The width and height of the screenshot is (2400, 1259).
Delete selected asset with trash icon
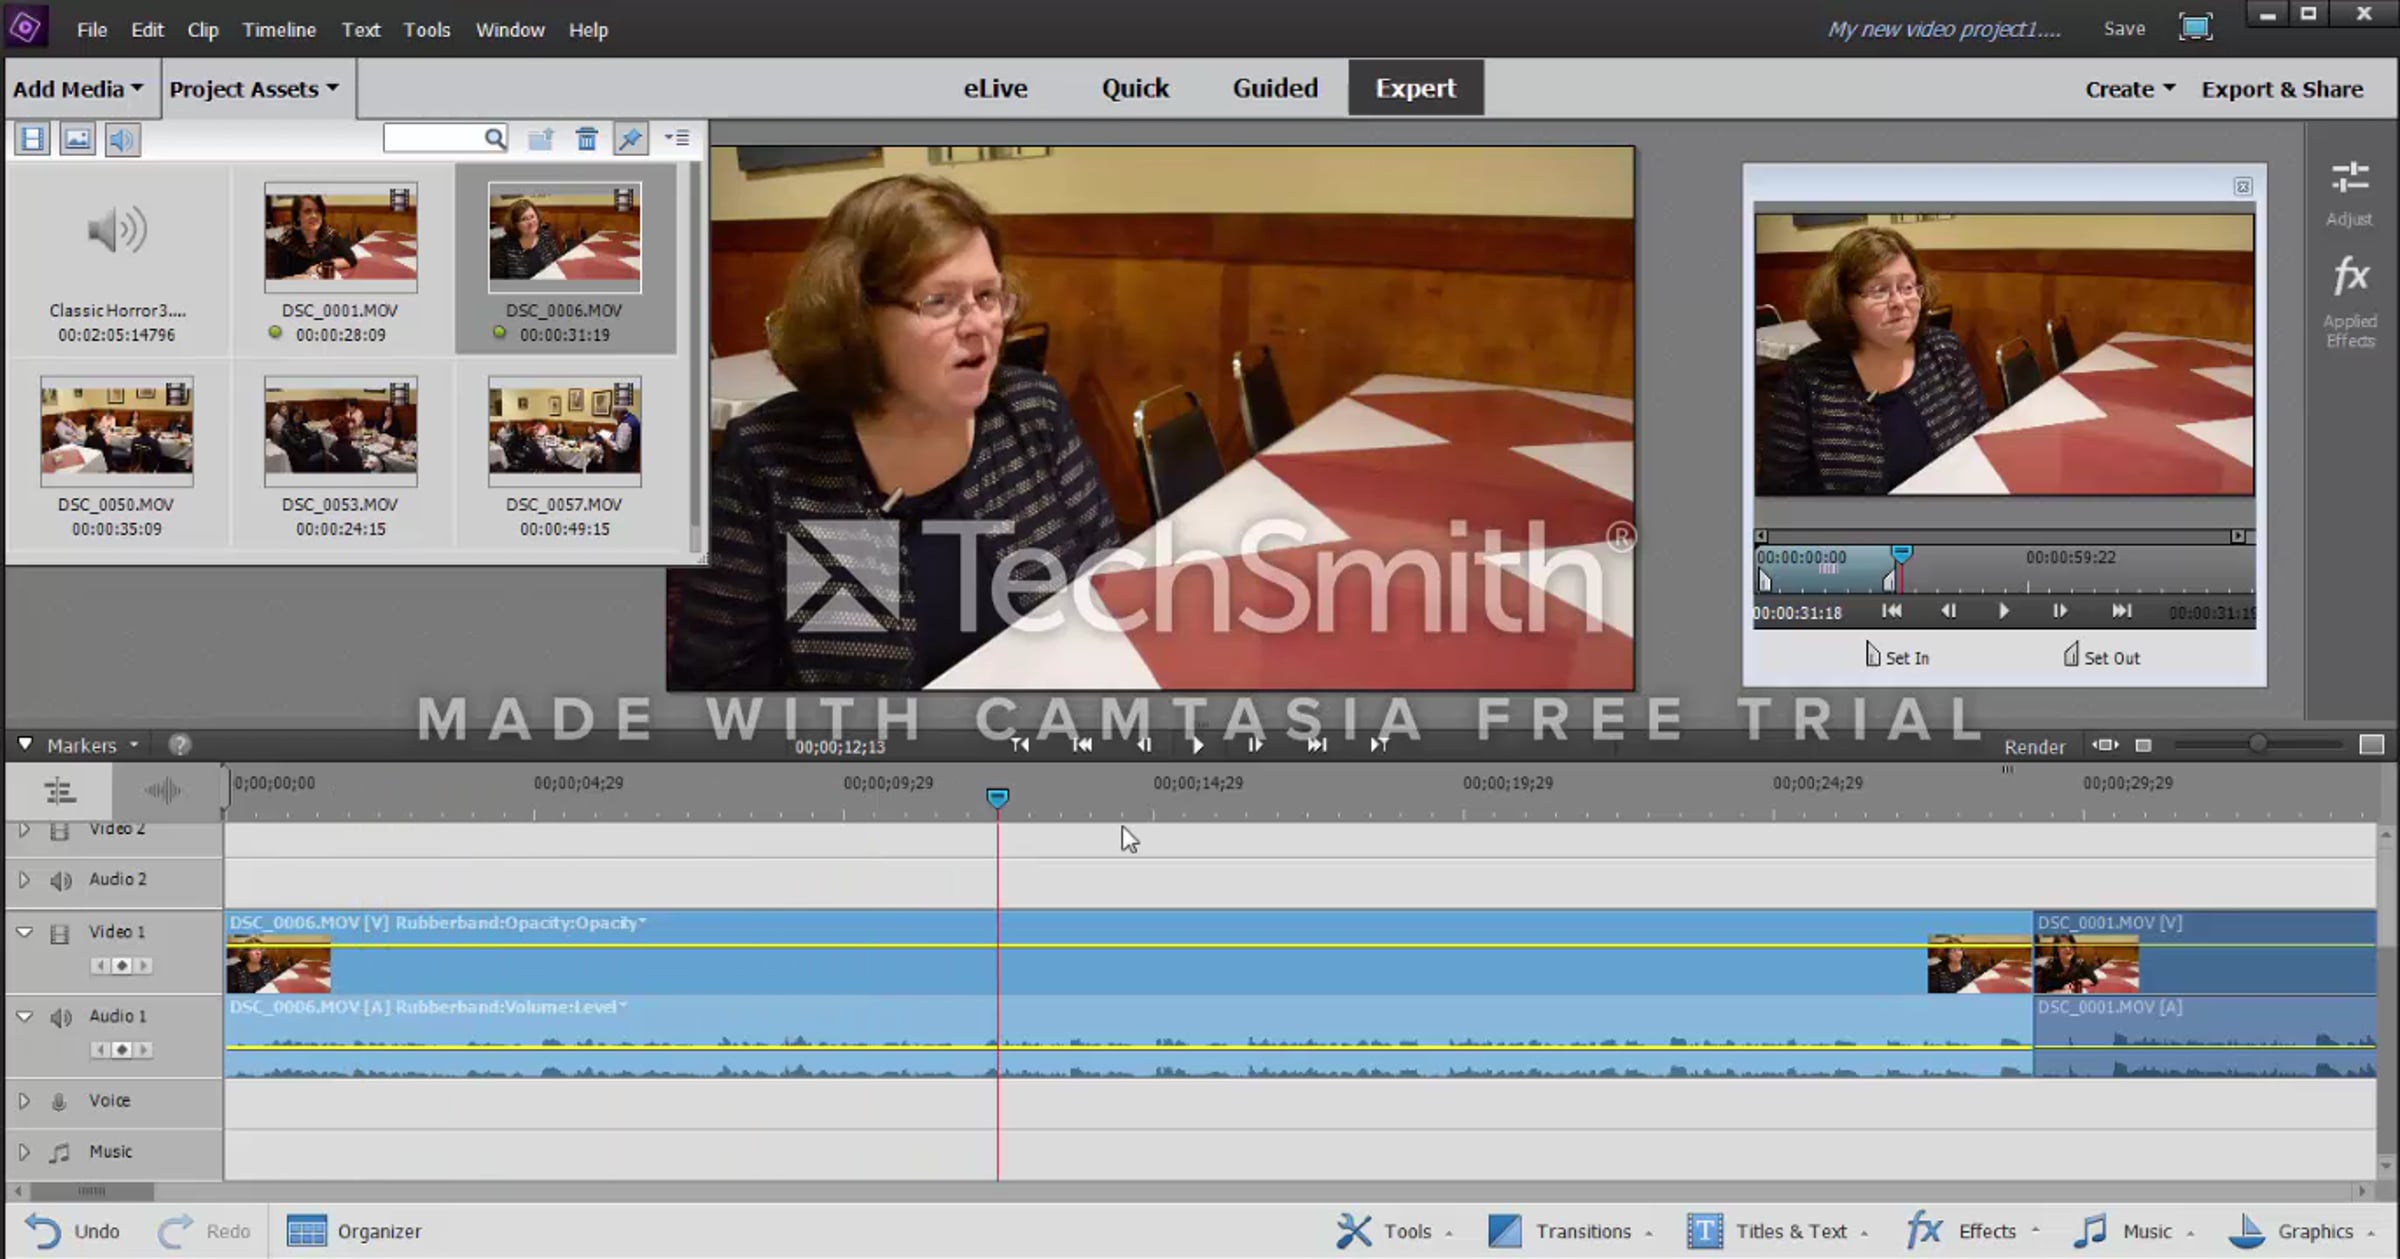[587, 139]
